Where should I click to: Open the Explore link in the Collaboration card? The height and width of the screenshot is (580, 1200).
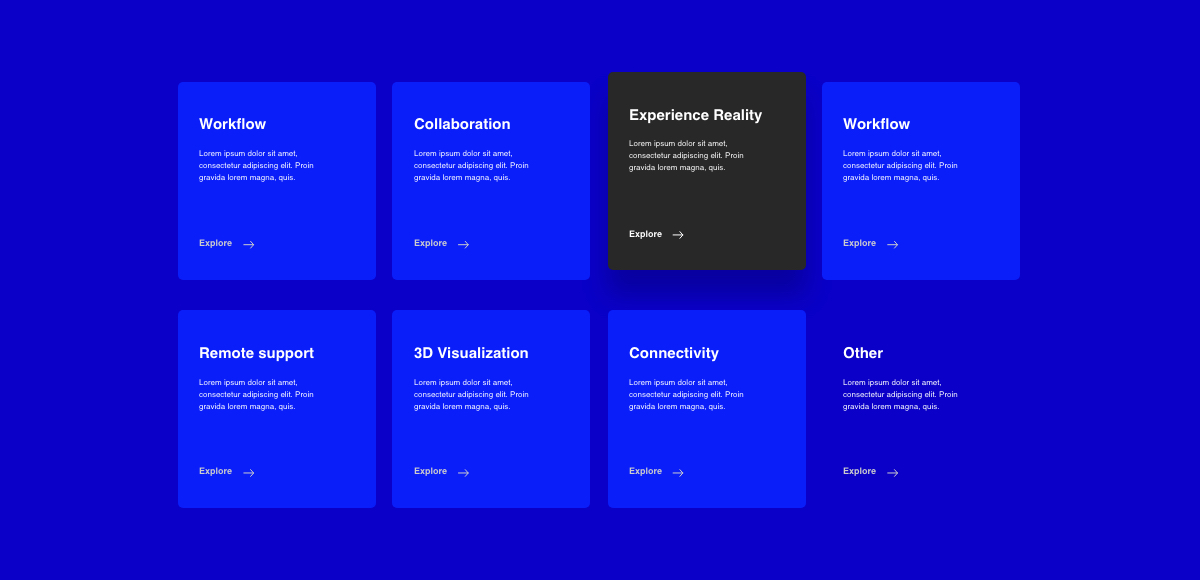pyautogui.click(x=430, y=243)
